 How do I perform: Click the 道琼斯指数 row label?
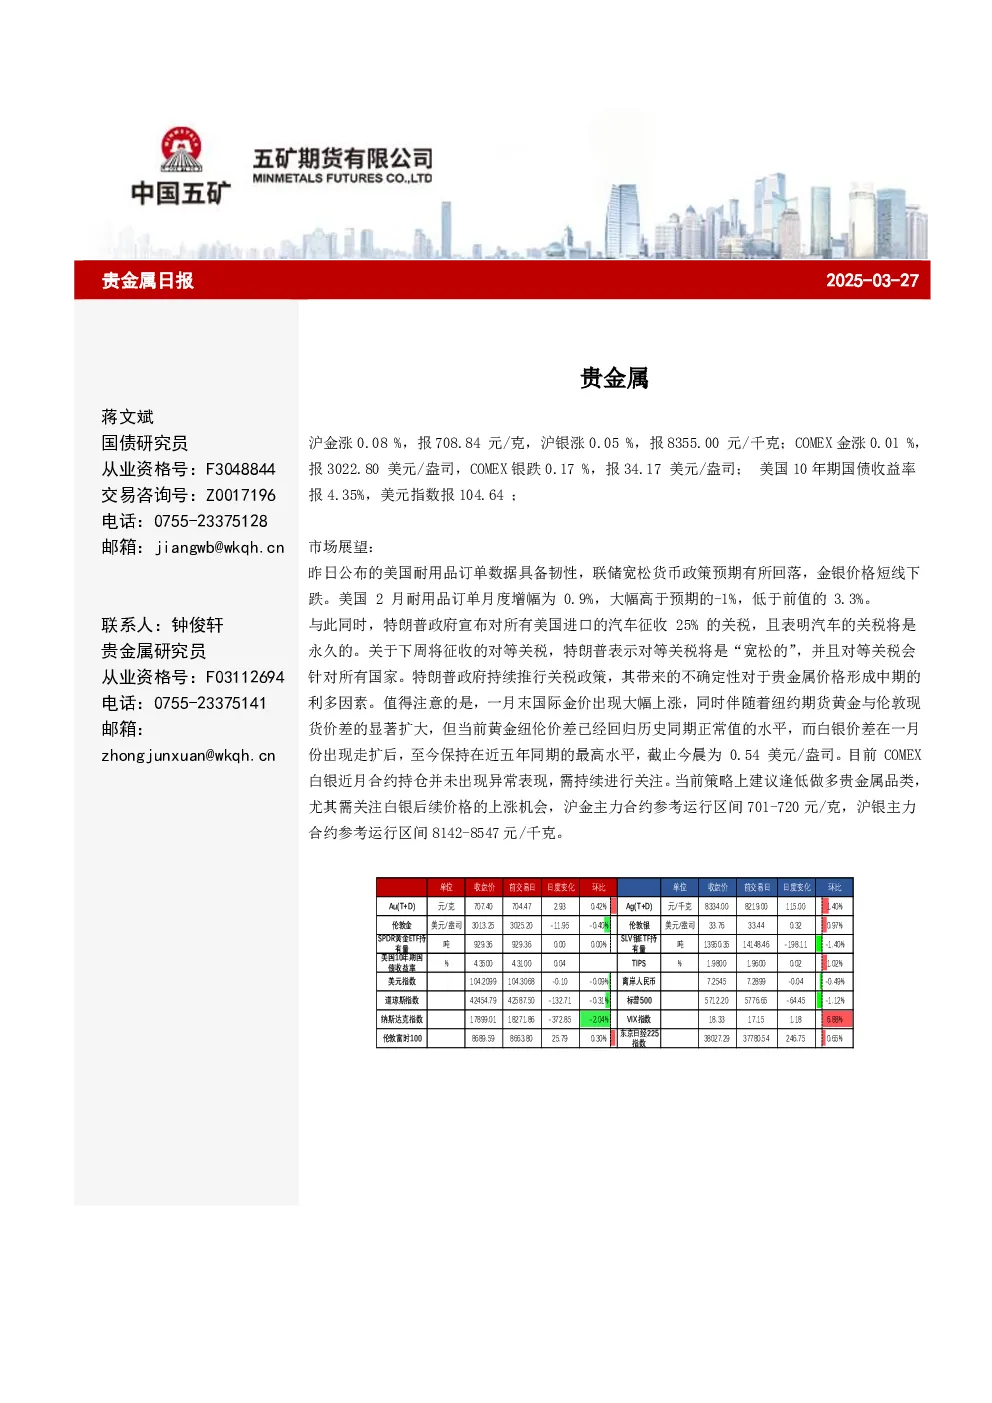tap(402, 1001)
